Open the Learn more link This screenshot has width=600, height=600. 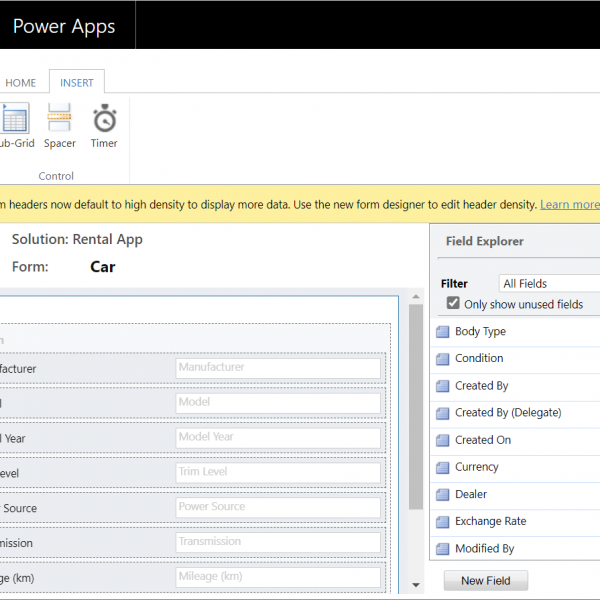coord(570,205)
